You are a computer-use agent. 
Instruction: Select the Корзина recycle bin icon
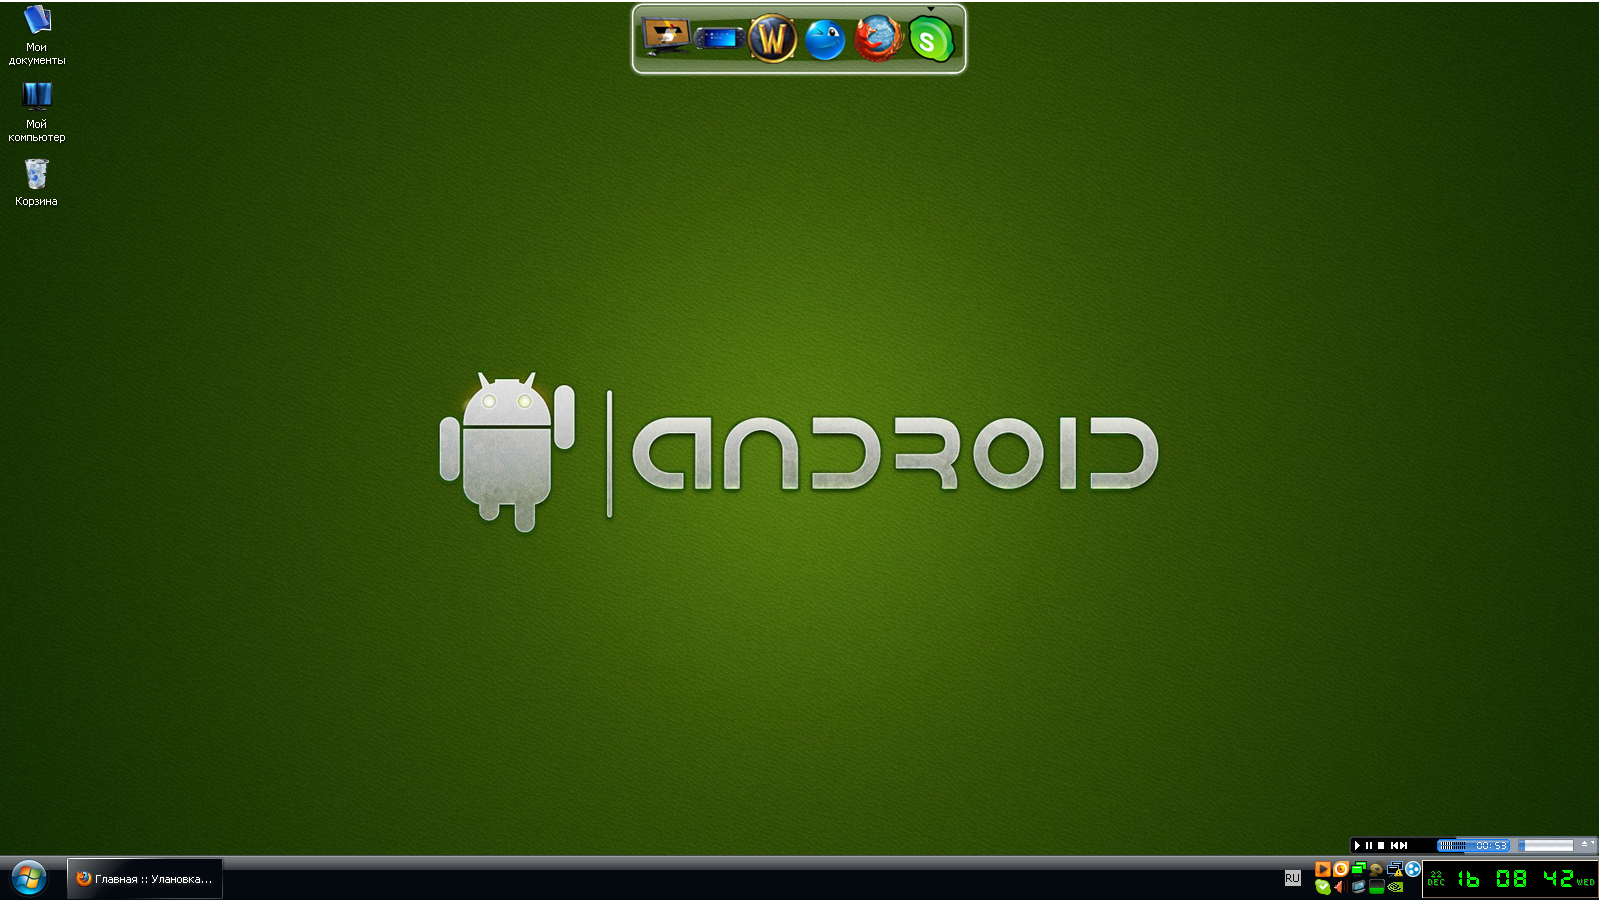(37, 182)
